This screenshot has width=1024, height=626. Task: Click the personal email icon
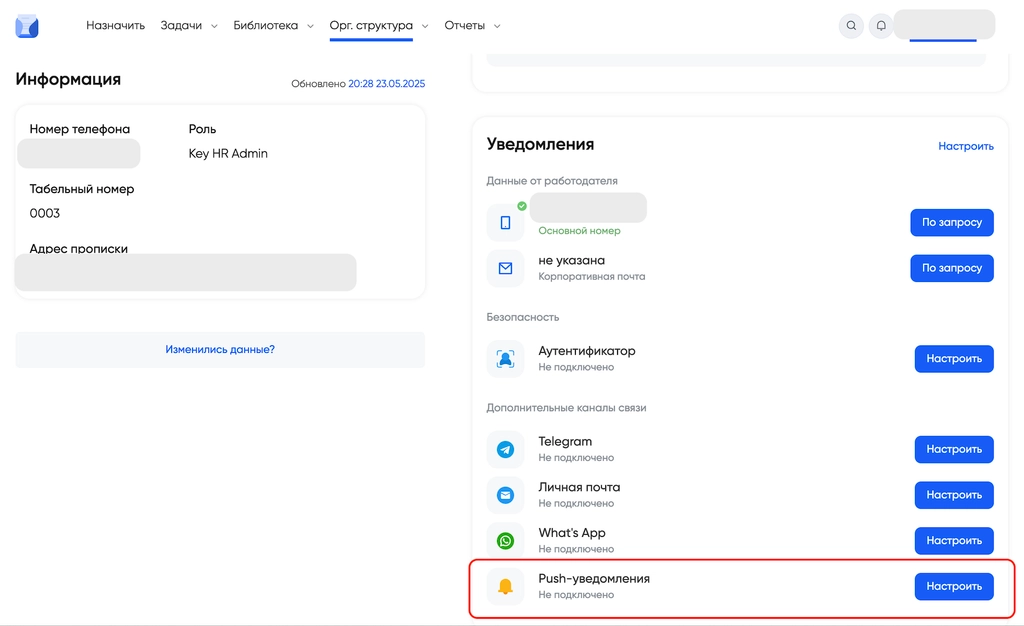505,495
